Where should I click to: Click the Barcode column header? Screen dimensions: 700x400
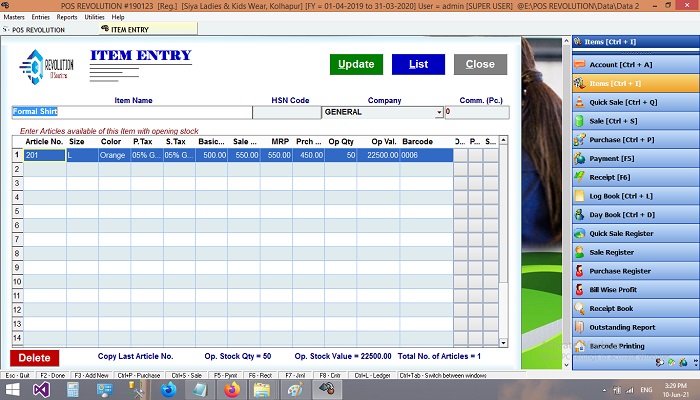pyautogui.click(x=426, y=142)
